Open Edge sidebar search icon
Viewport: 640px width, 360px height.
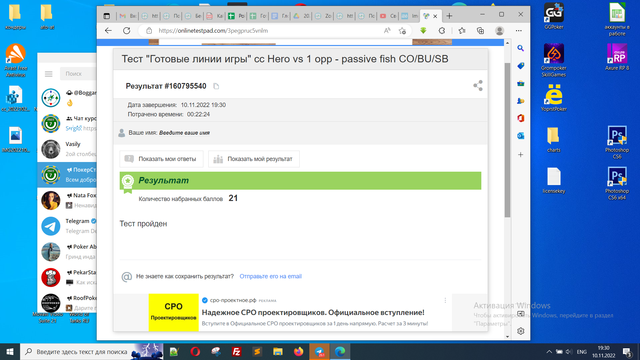(x=520, y=48)
